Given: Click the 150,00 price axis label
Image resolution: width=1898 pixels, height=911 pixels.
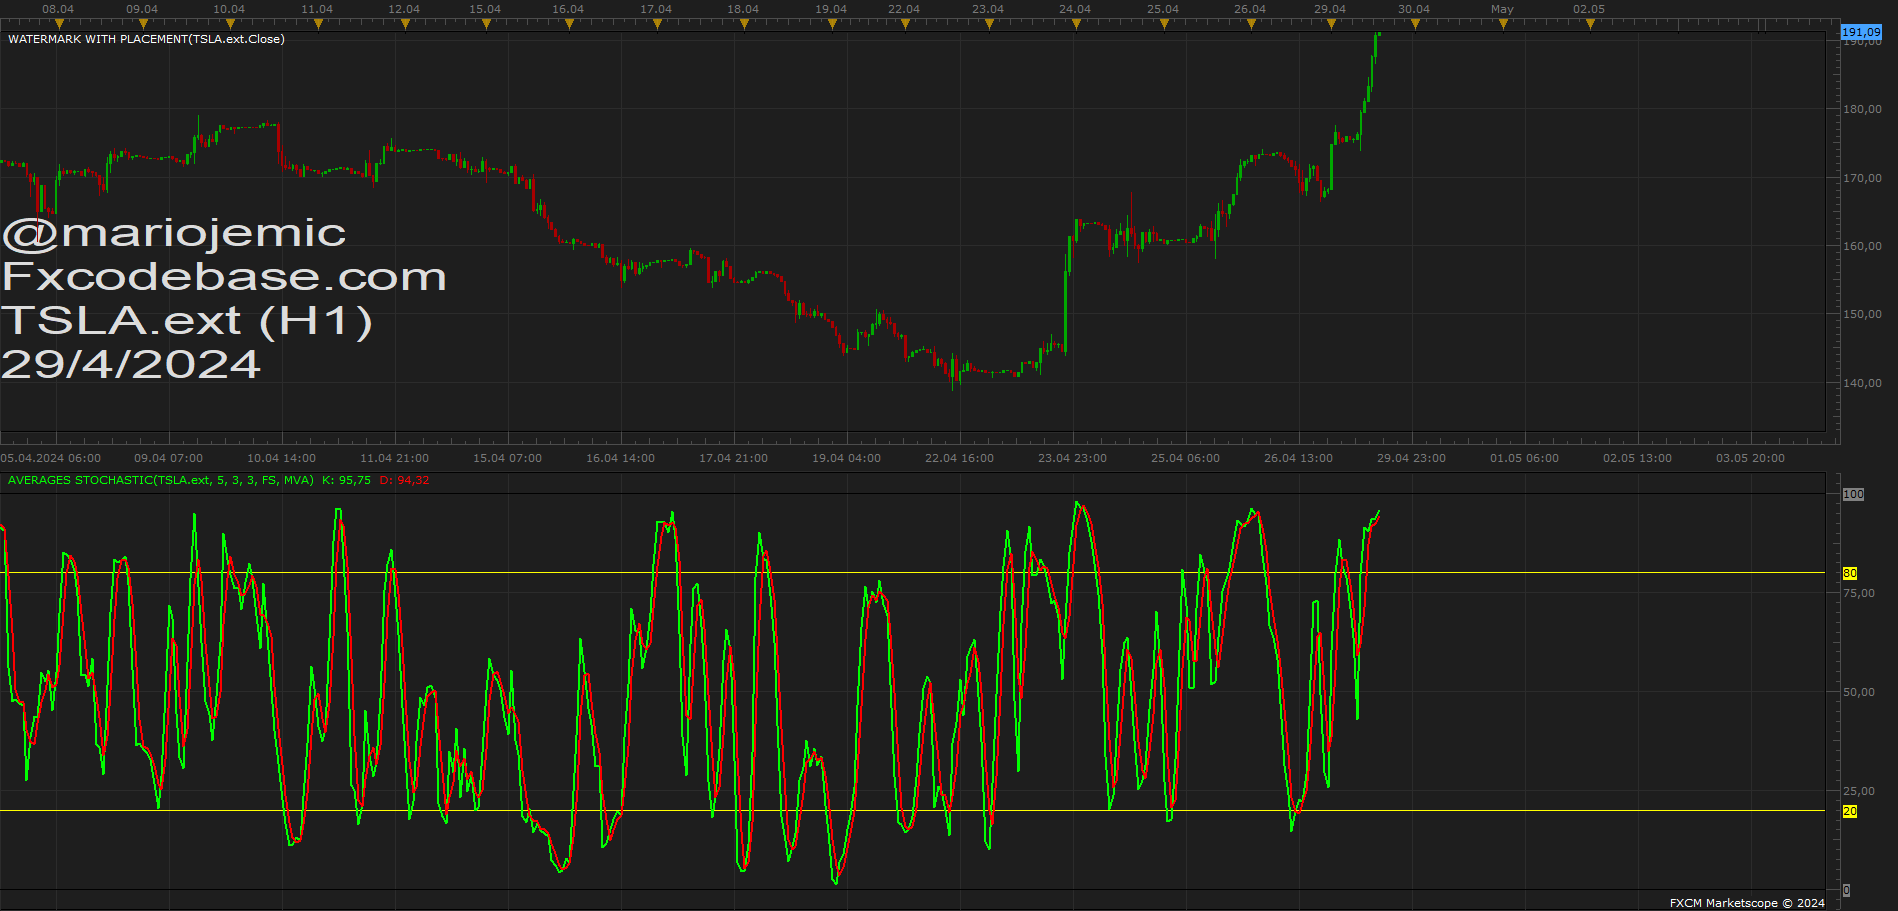Looking at the screenshot, I should click(1862, 314).
